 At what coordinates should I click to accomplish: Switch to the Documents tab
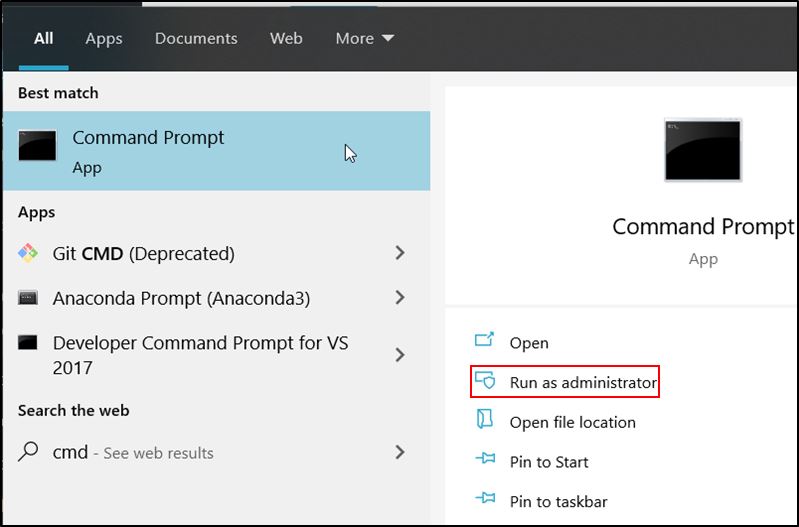[196, 38]
